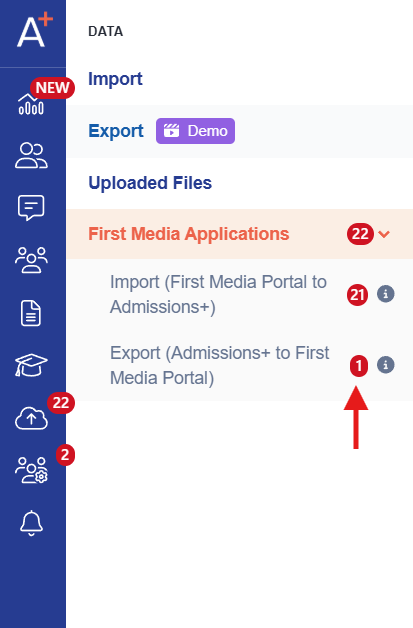This screenshot has width=413, height=628.
Task: Open the notifications bell icon
Action: (31, 523)
